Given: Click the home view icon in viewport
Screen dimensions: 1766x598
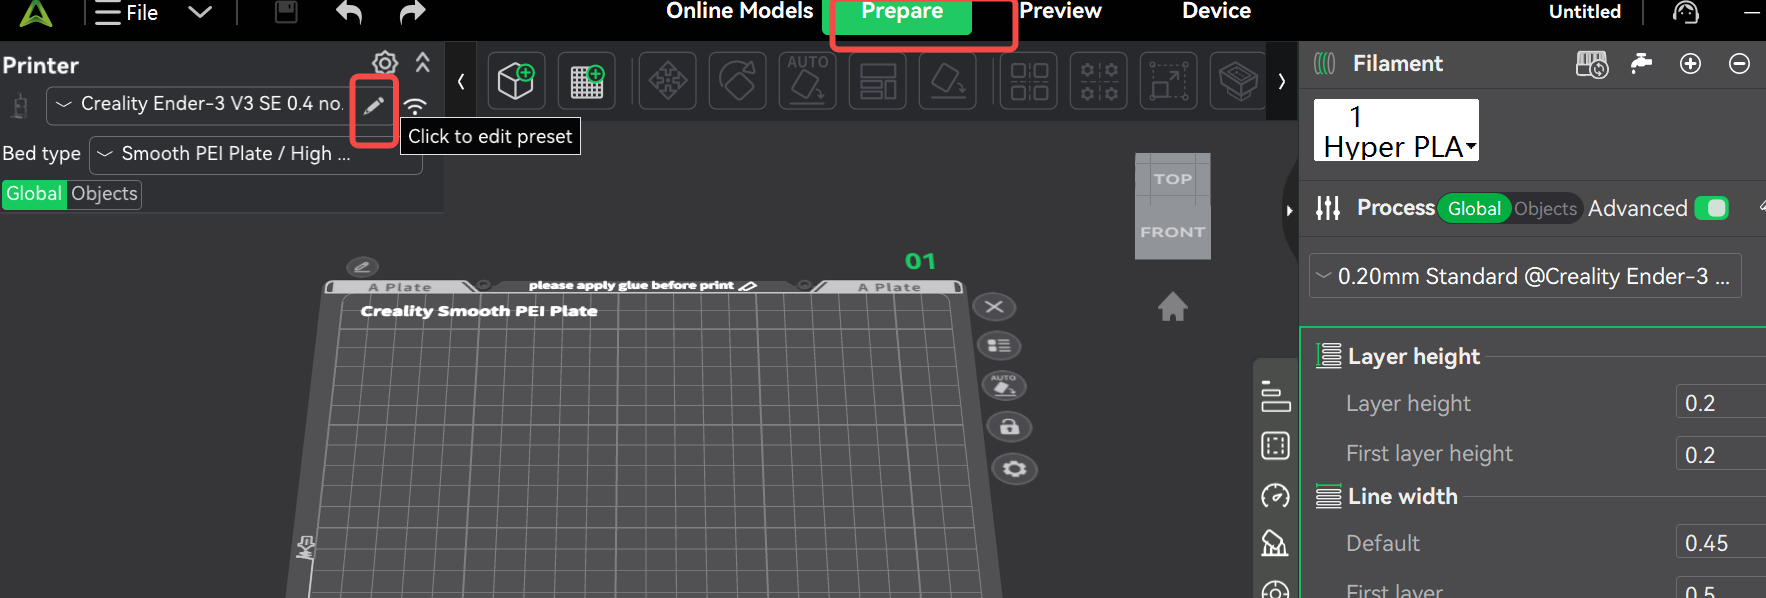Looking at the screenshot, I should pyautogui.click(x=1172, y=306).
